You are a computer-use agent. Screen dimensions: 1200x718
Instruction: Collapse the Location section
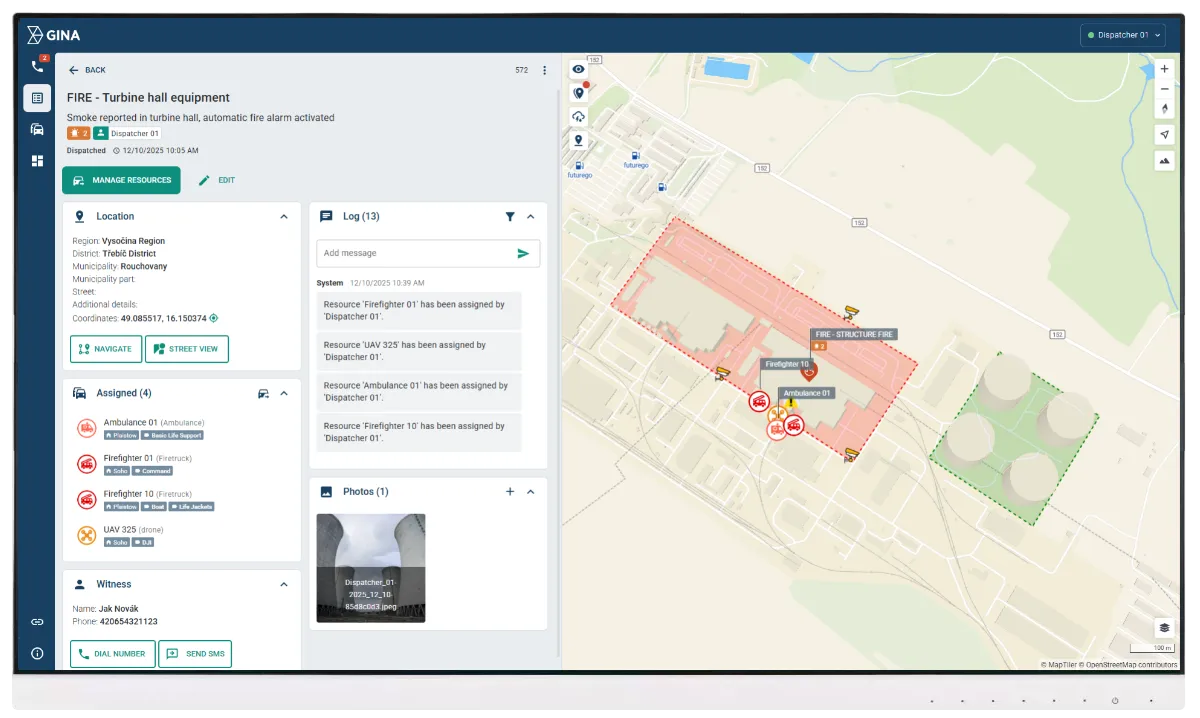click(284, 216)
